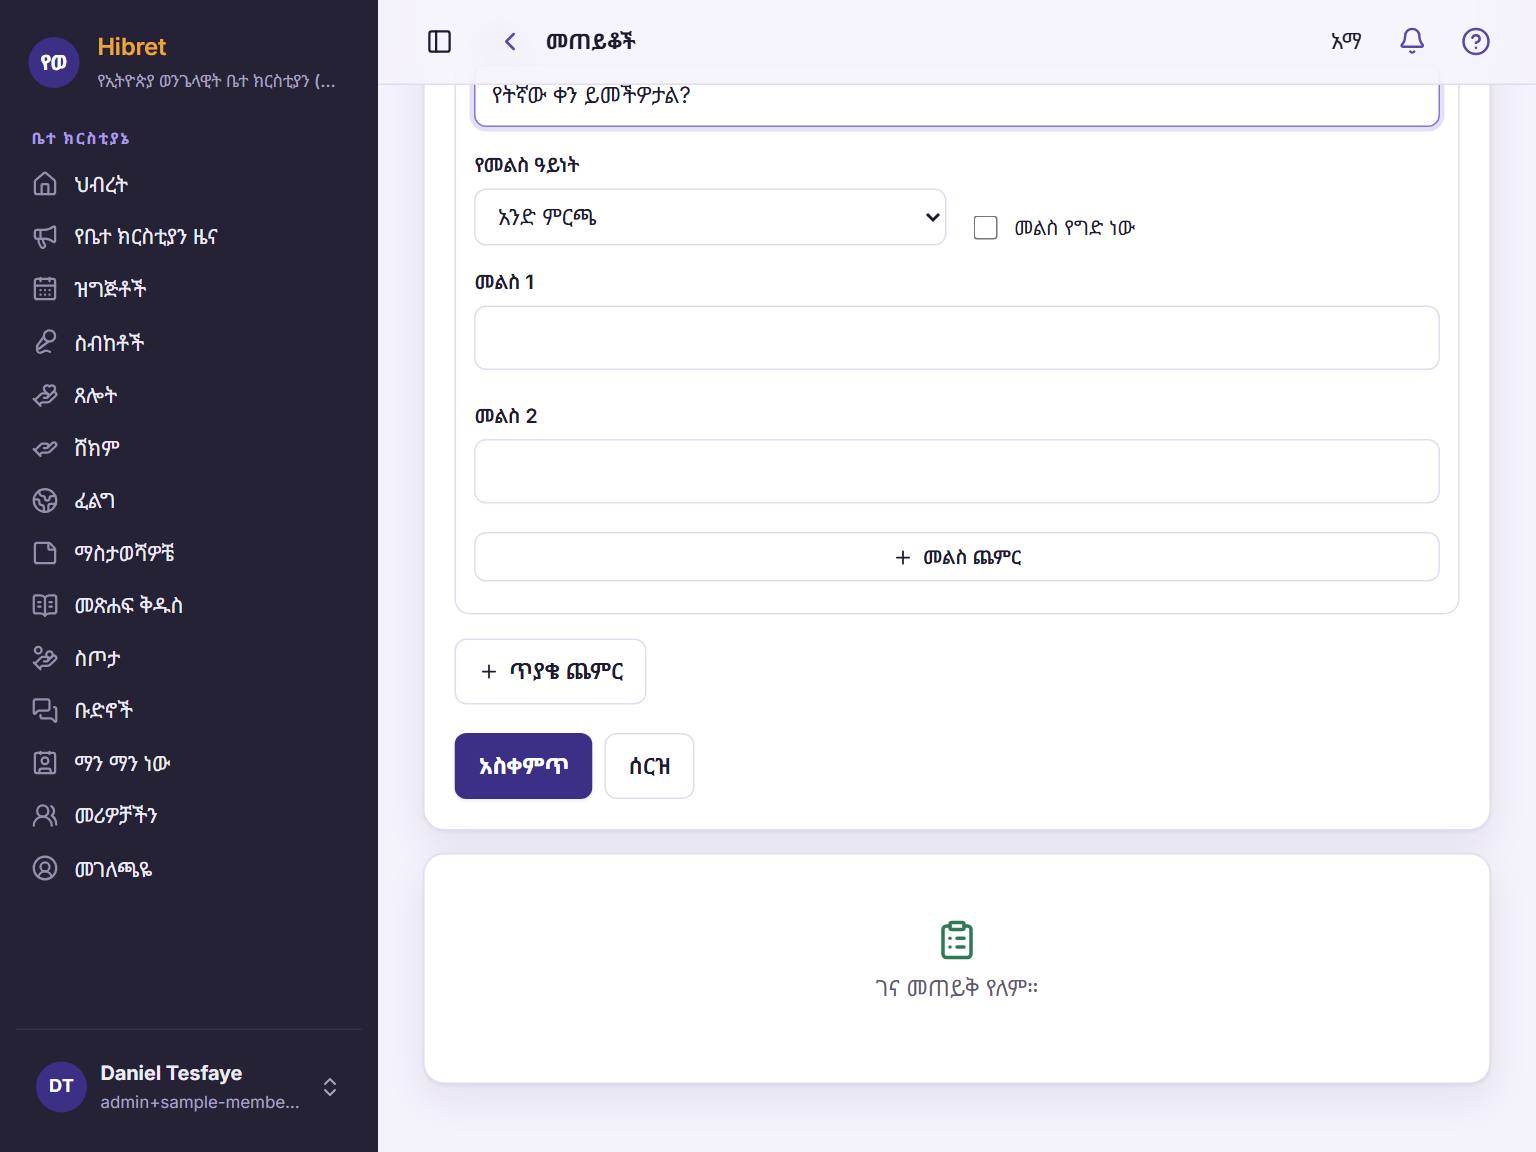Click the Hibret organization logo
Screen dimensions: 1536x1152
click(x=54, y=62)
